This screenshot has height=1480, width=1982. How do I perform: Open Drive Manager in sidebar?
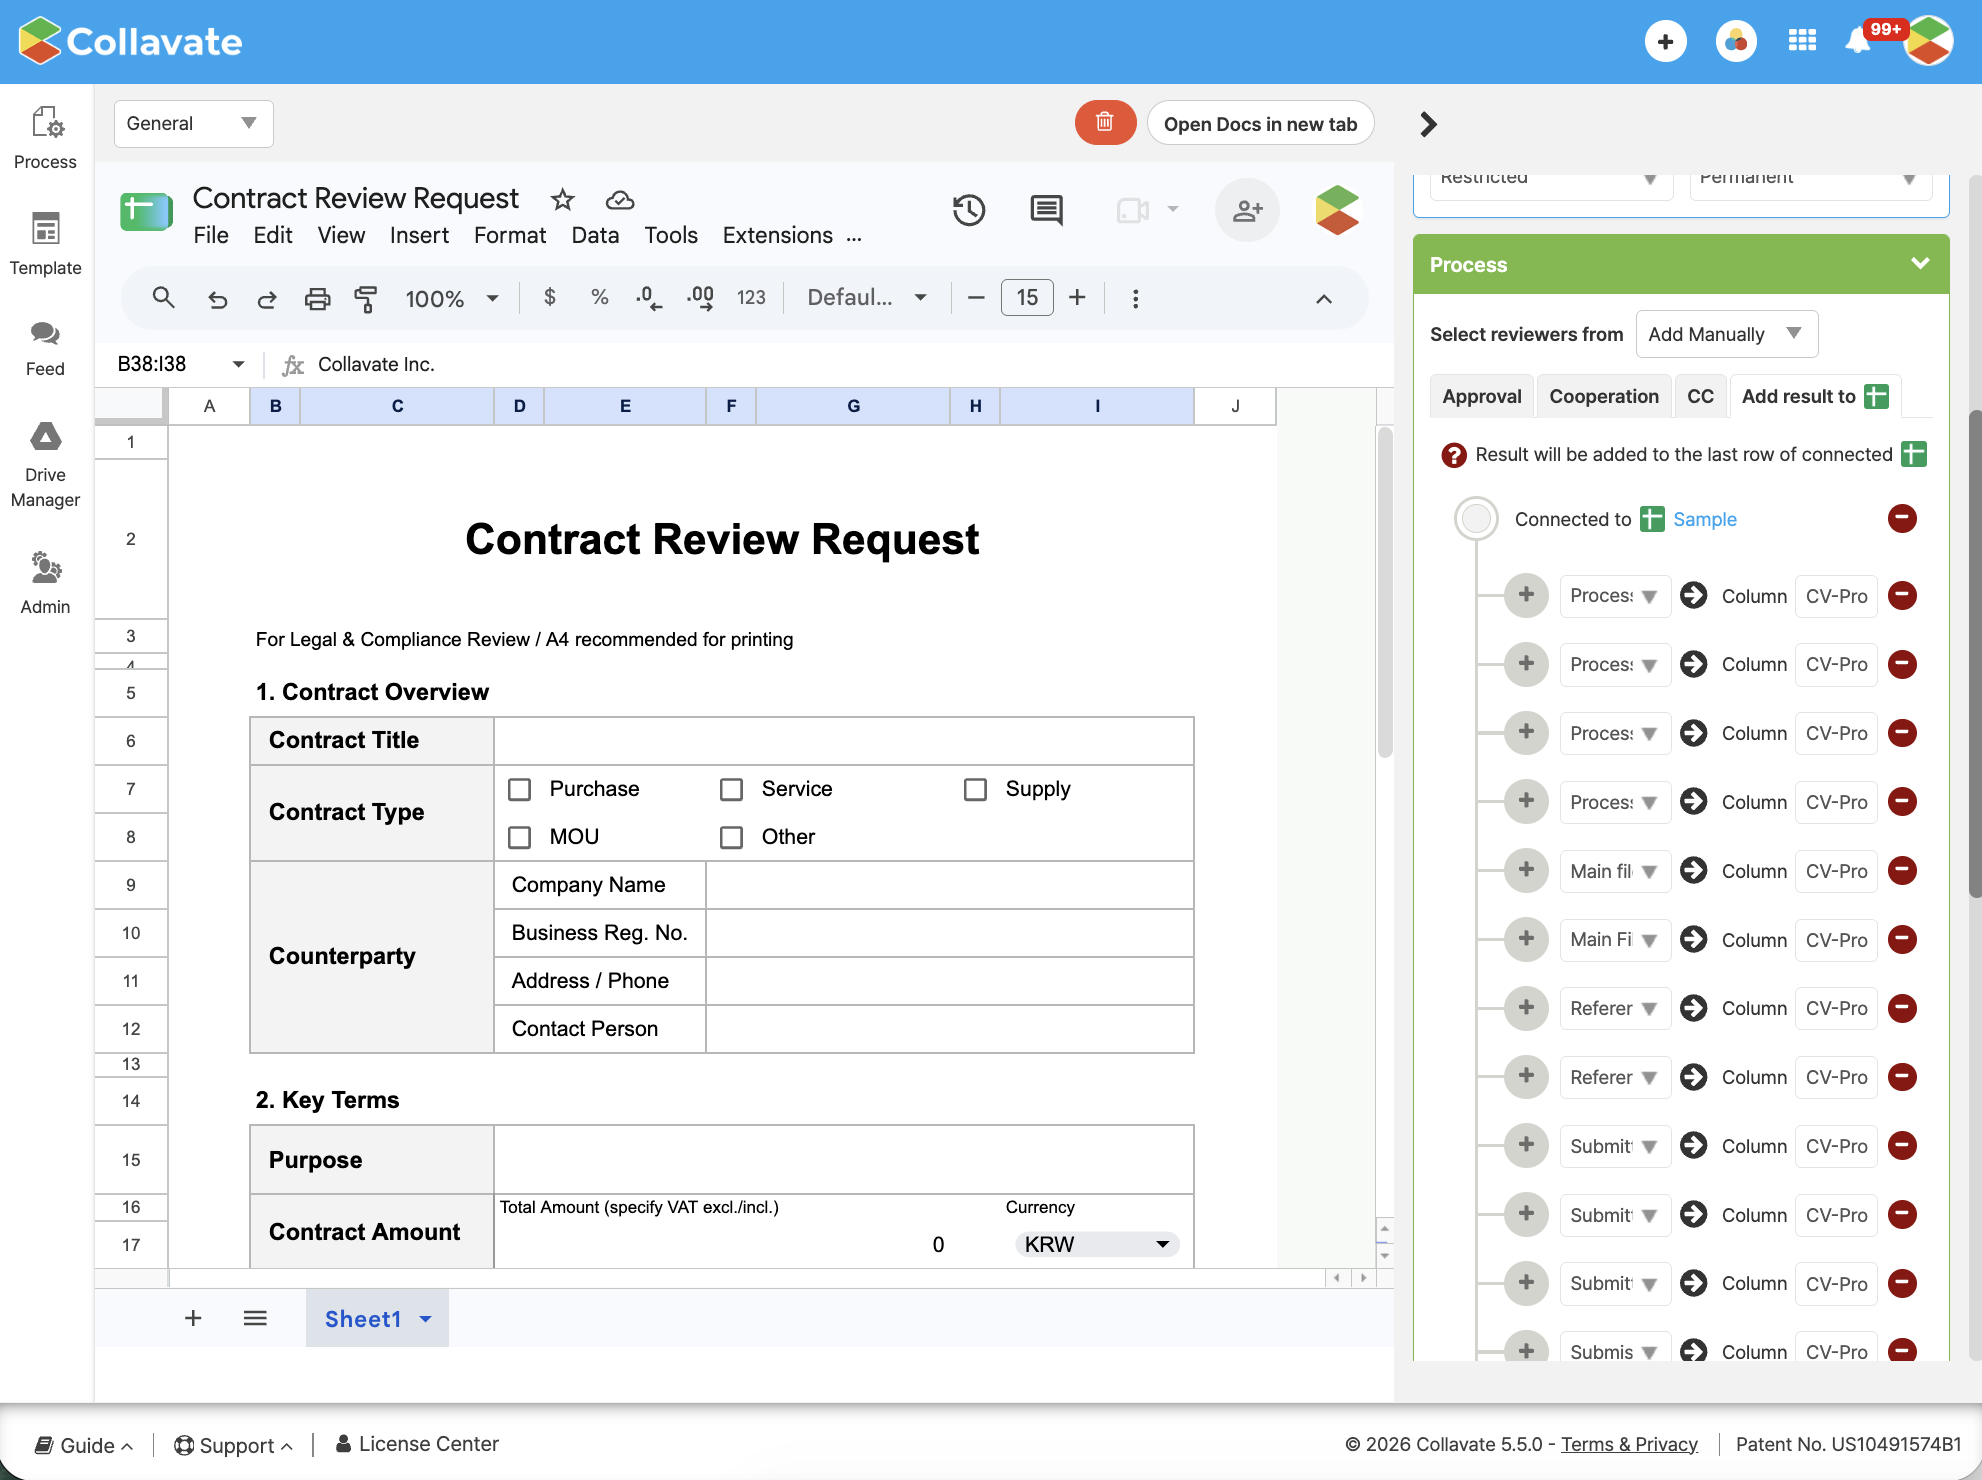[46, 464]
